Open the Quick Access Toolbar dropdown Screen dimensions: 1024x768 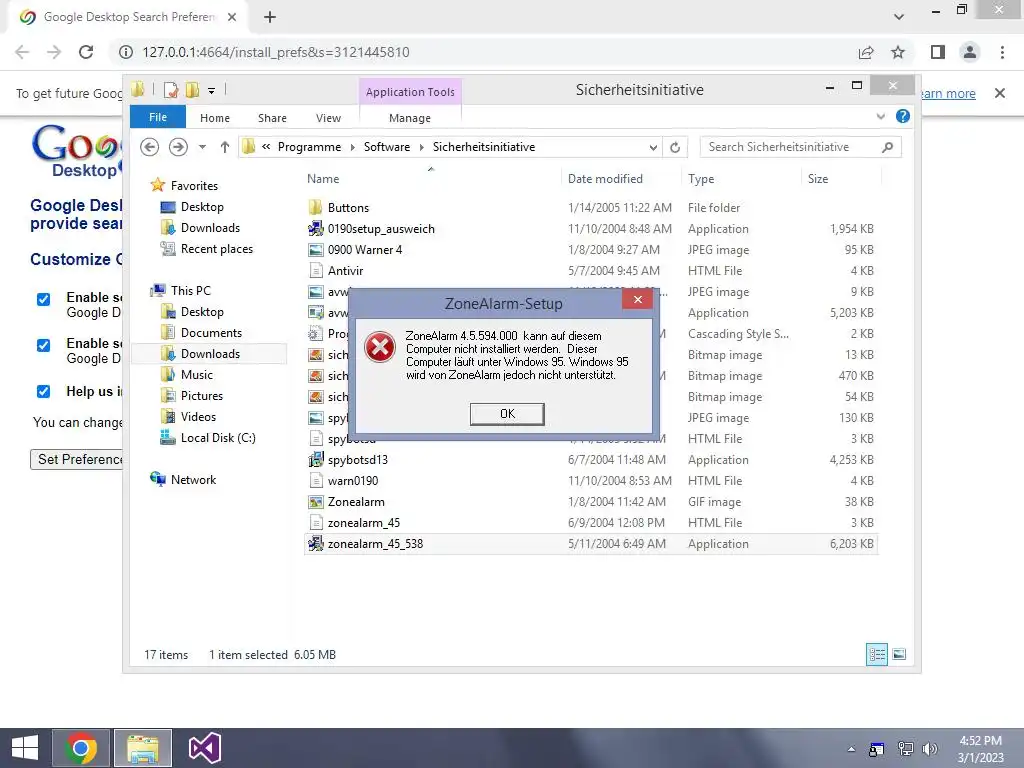pyautogui.click(x=212, y=91)
